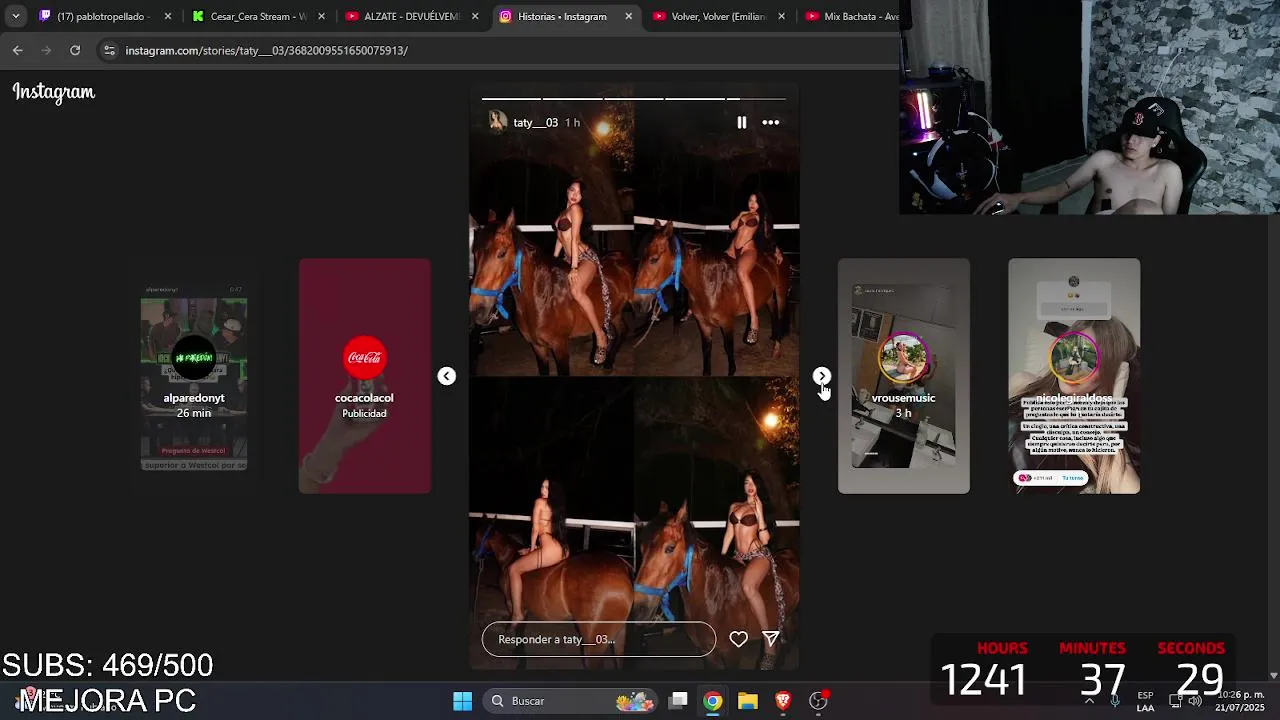Open the taty___03 username link
The image size is (1280, 720).
(x=535, y=123)
